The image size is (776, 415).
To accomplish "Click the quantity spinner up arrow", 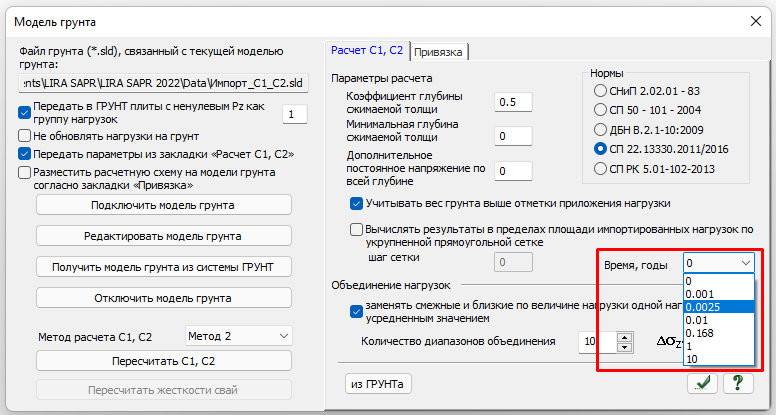I will (x=625, y=337).
